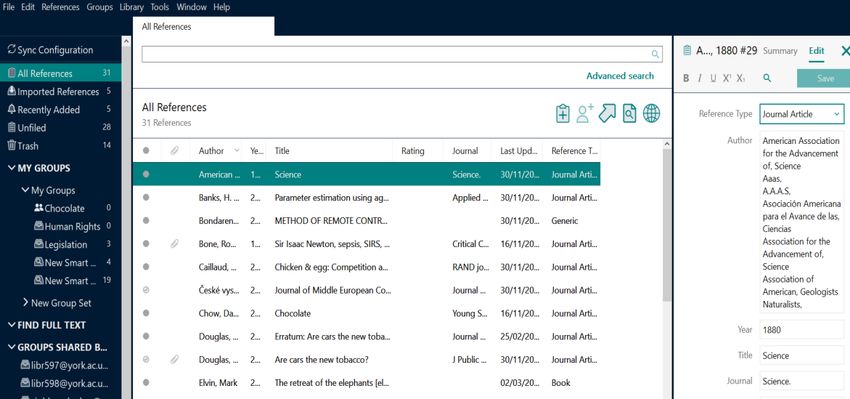Collapse the MY GROUPS section
Screen dimensions: 850x399
click(x=11, y=168)
